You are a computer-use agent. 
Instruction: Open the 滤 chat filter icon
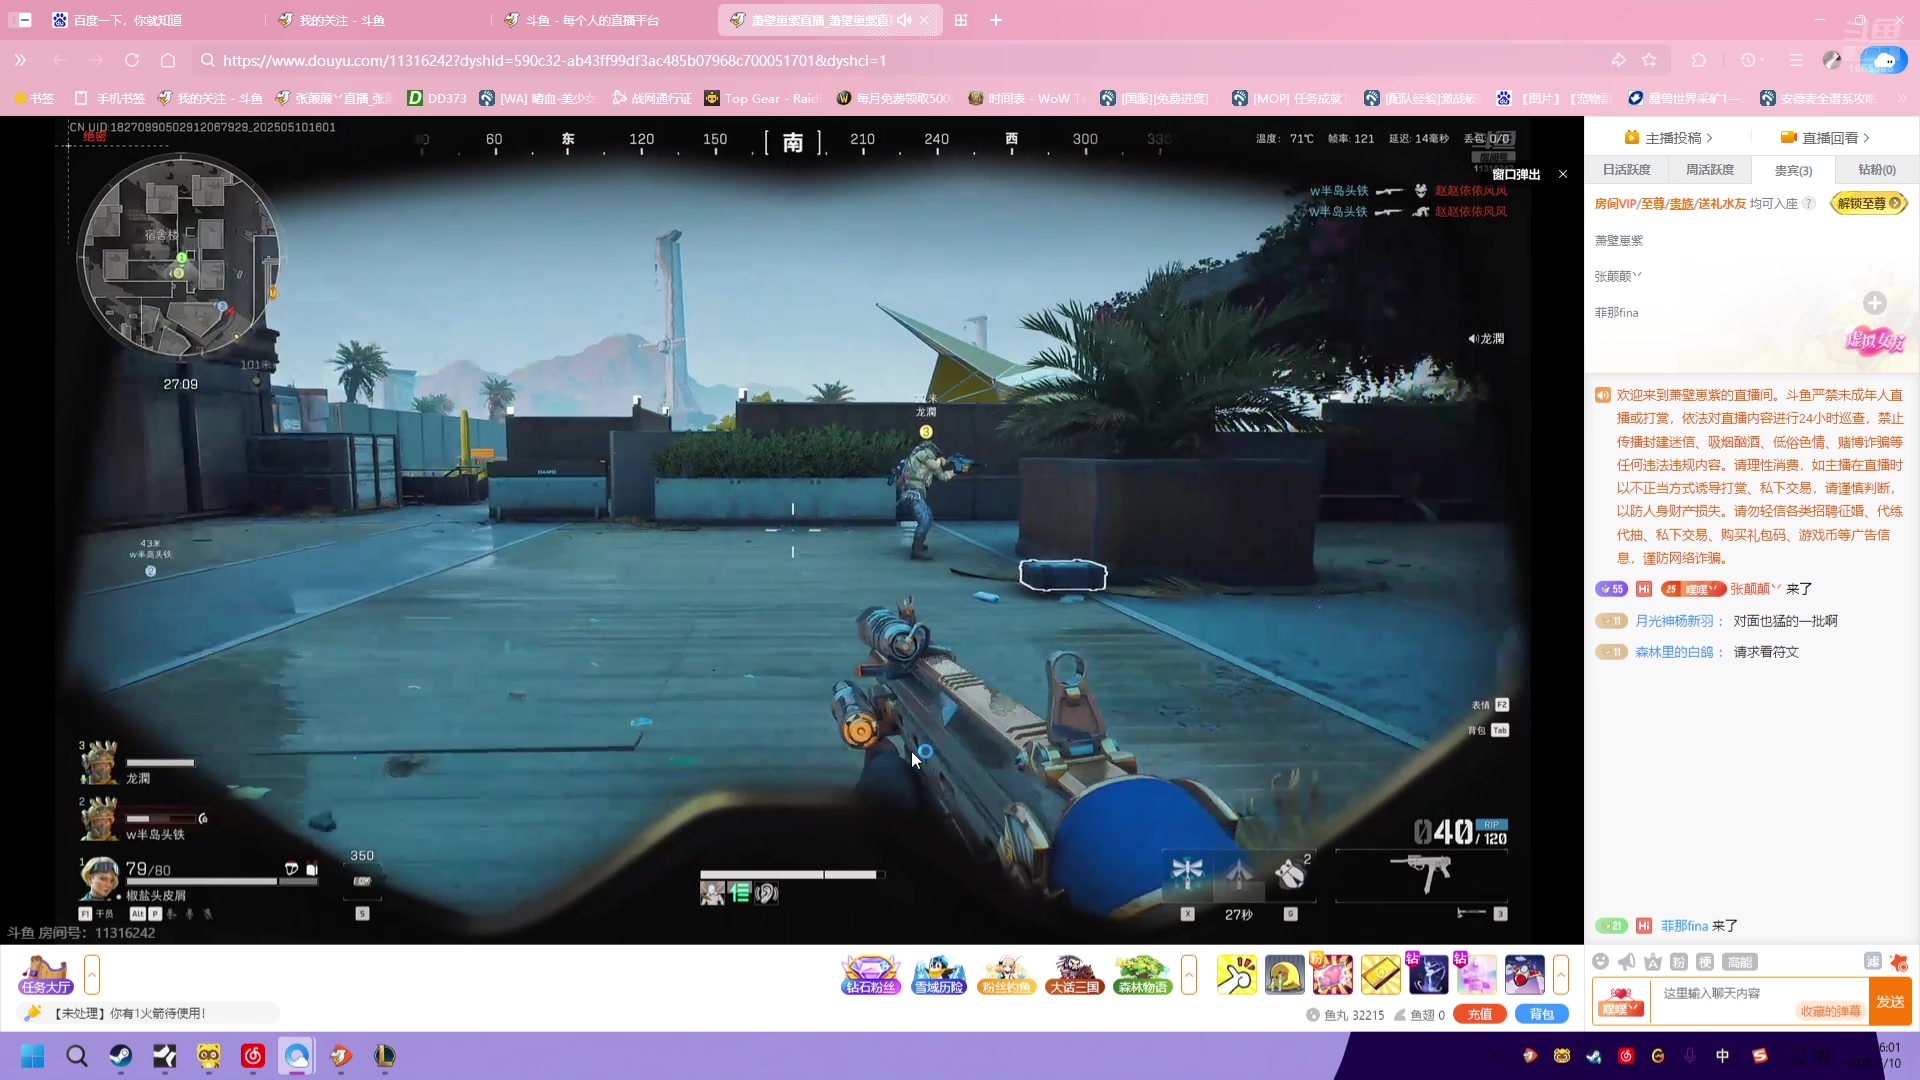point(1873,961)
